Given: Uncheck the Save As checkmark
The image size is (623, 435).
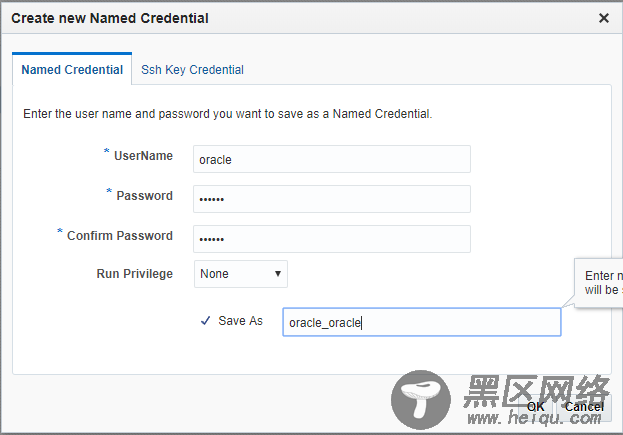Looking at the screenshot, I should (x=205, y=321).
